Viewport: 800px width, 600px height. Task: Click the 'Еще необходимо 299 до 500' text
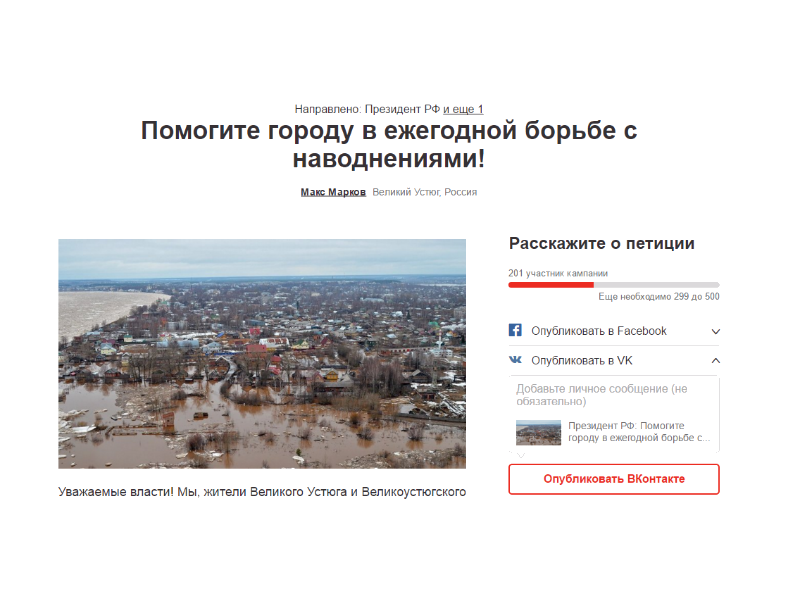tap(658, 297)
